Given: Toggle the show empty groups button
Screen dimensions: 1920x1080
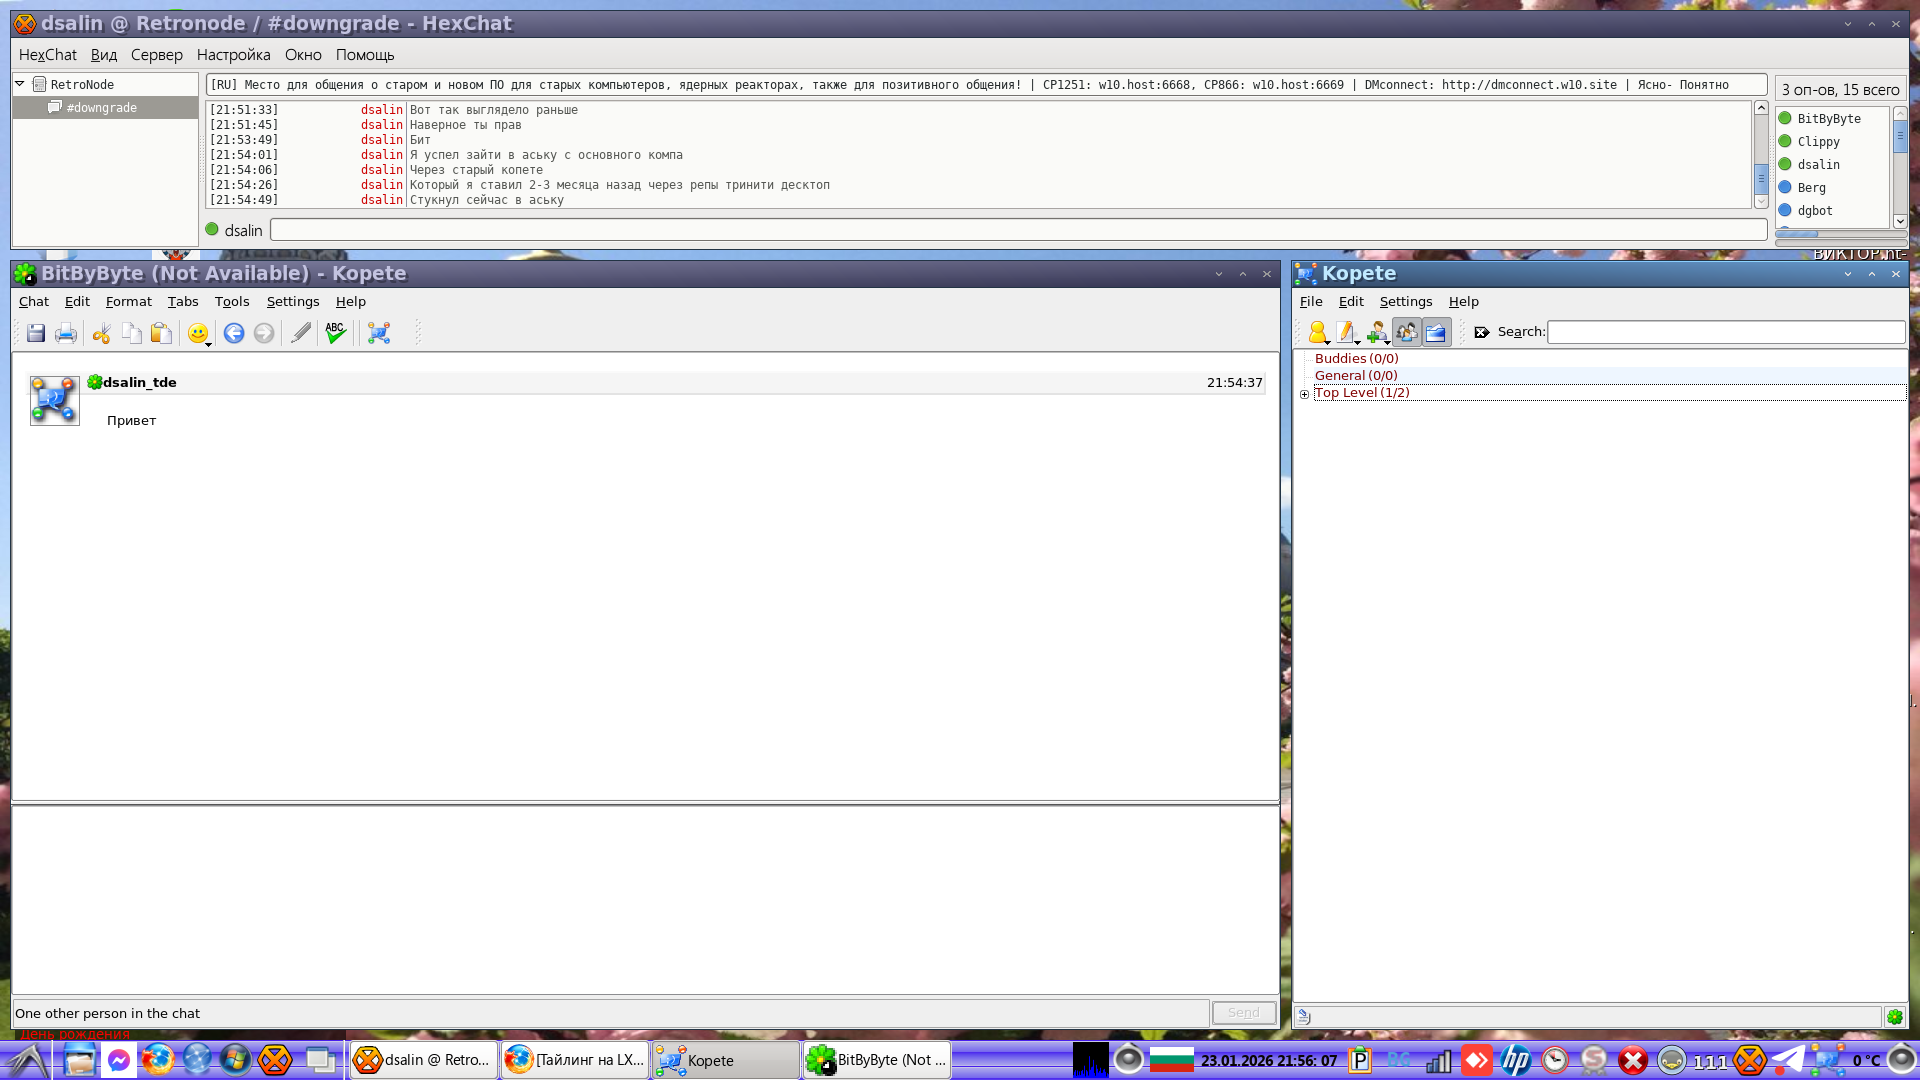Looking at the screenshot, I should pos(1436,332).
